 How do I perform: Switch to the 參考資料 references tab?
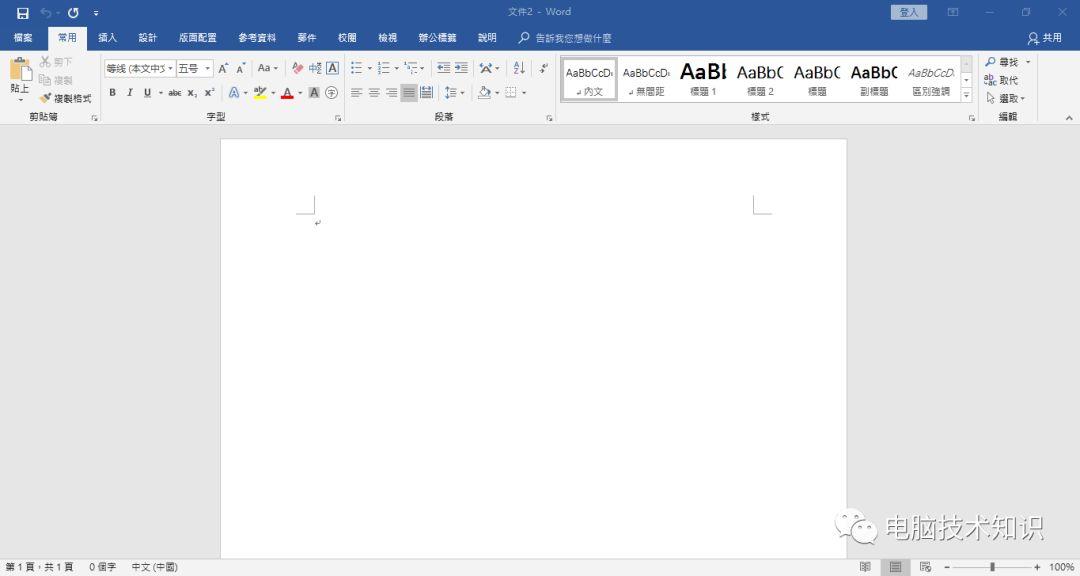tap(257, 38)
